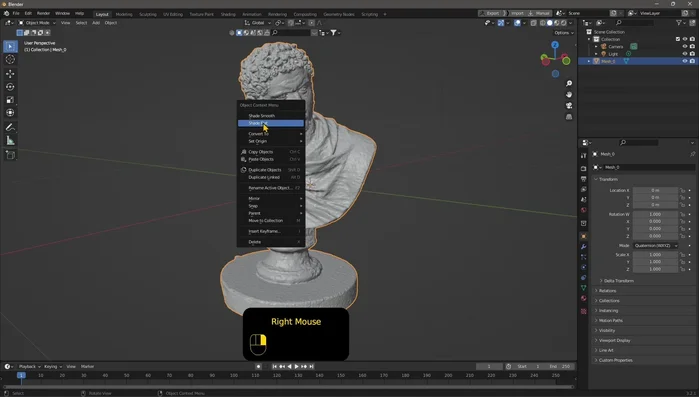The height and width of the screenshot is (397, 699).
Task: Hide Camera in viewport via eye icon
Action: [685, 46]
